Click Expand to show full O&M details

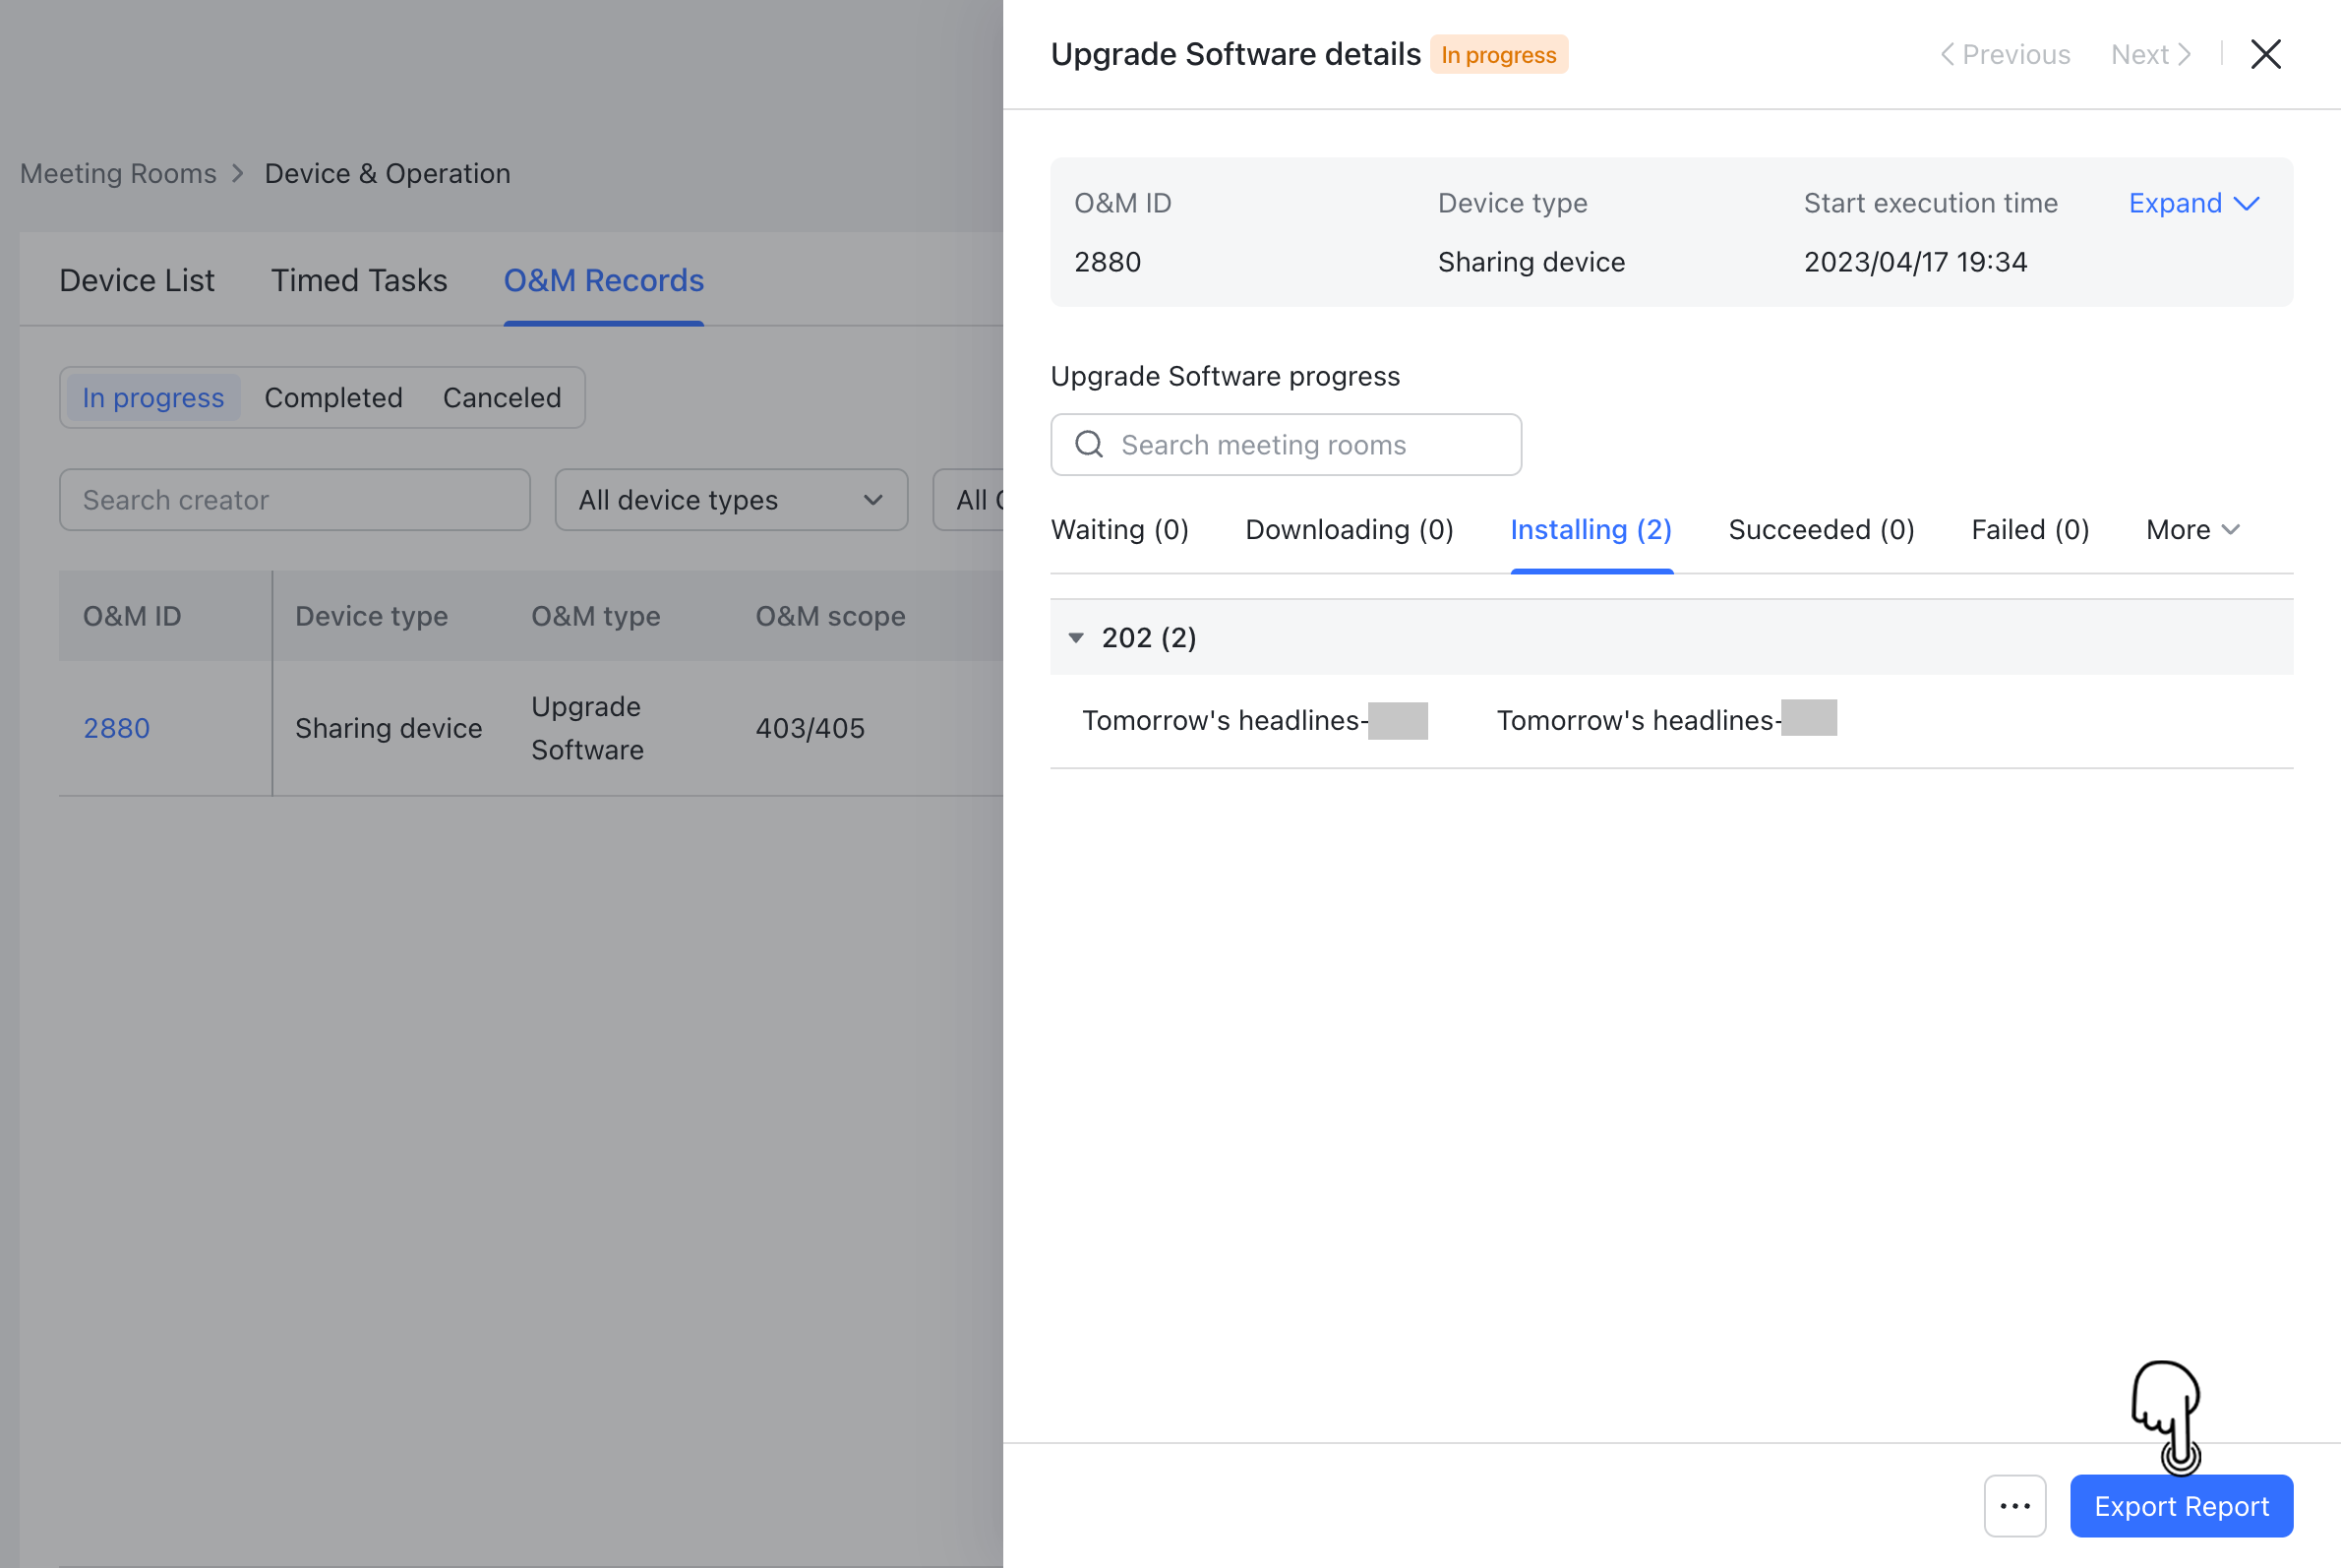click(x=2192, y=203)
